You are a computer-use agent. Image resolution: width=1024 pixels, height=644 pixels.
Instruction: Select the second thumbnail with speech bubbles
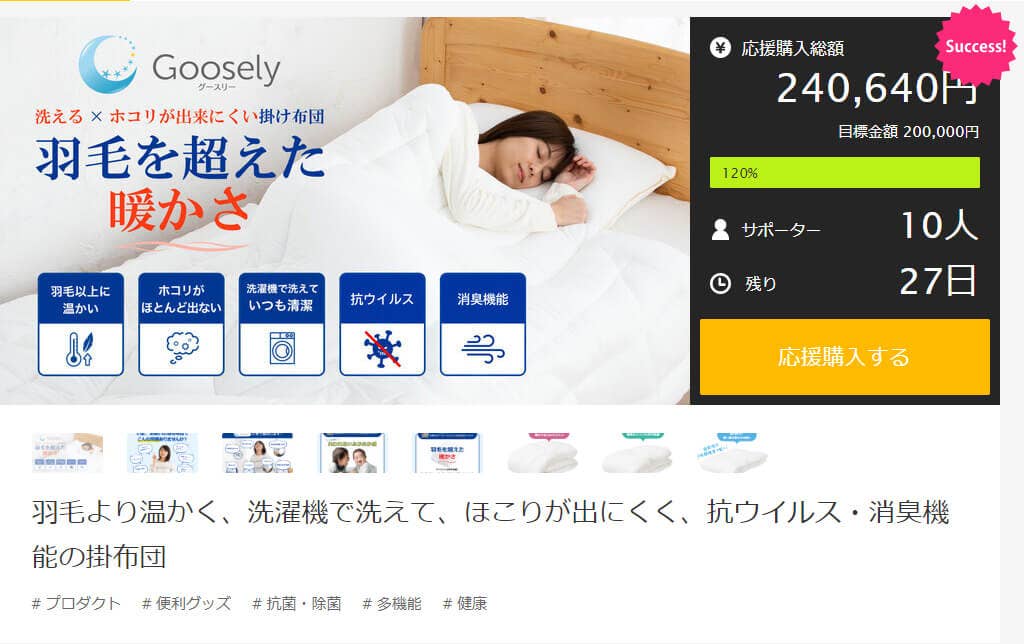click(x=162, y=453)
